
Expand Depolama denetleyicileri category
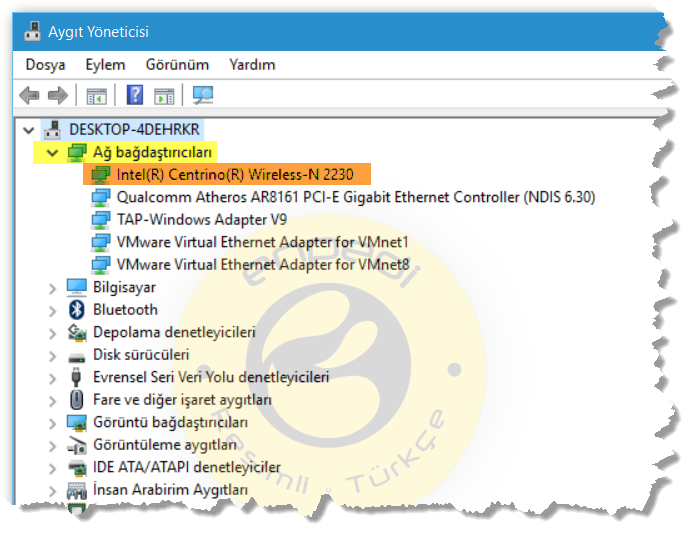(x=52, y=334)
